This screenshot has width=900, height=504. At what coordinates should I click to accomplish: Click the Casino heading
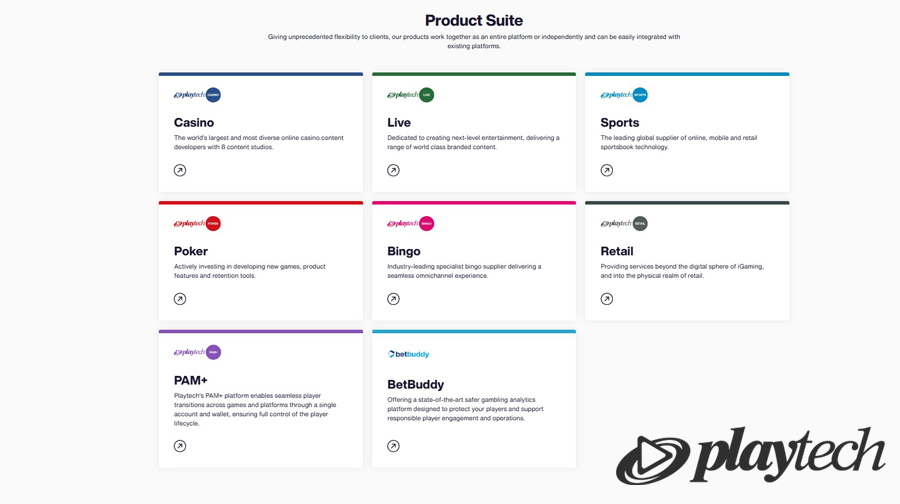(194, 122)
